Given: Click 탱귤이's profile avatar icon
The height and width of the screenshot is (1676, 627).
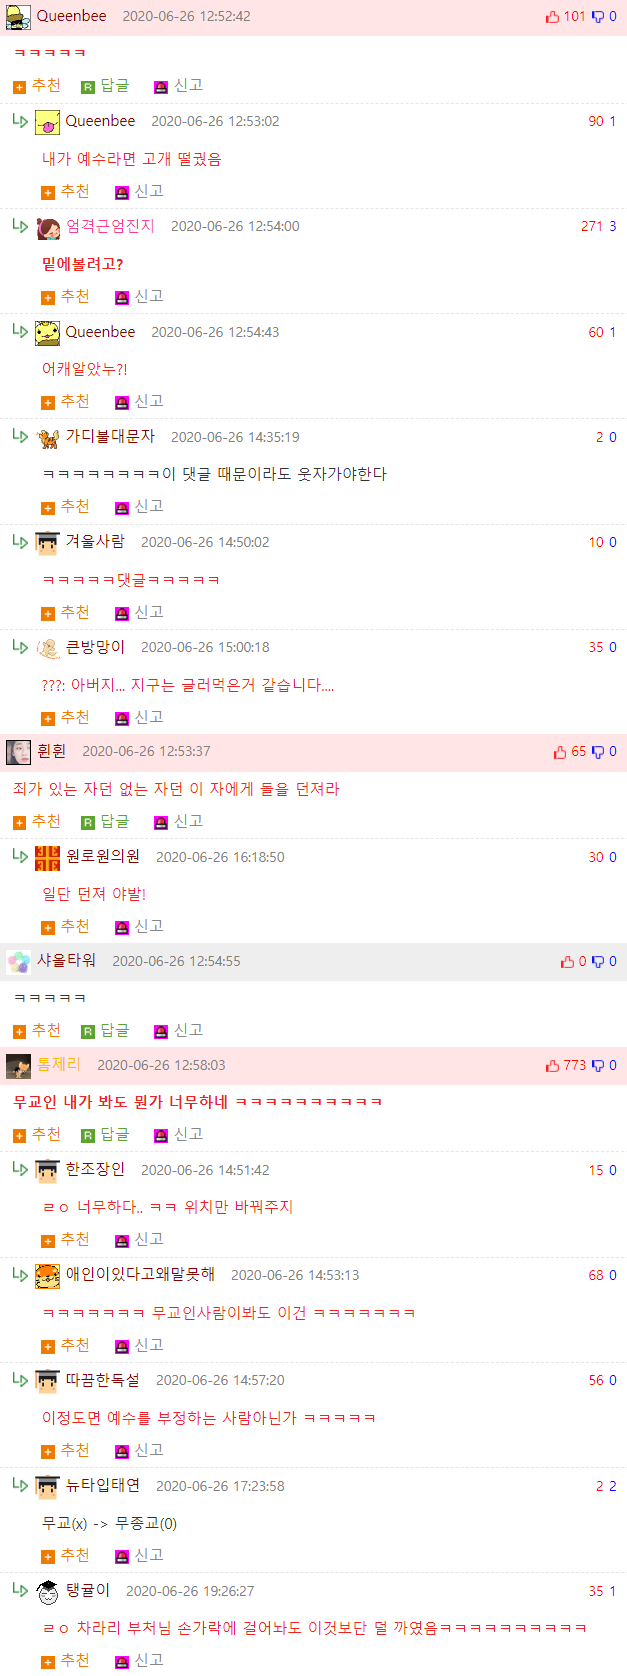Looking at the screenshot, I should [47, 1591].
